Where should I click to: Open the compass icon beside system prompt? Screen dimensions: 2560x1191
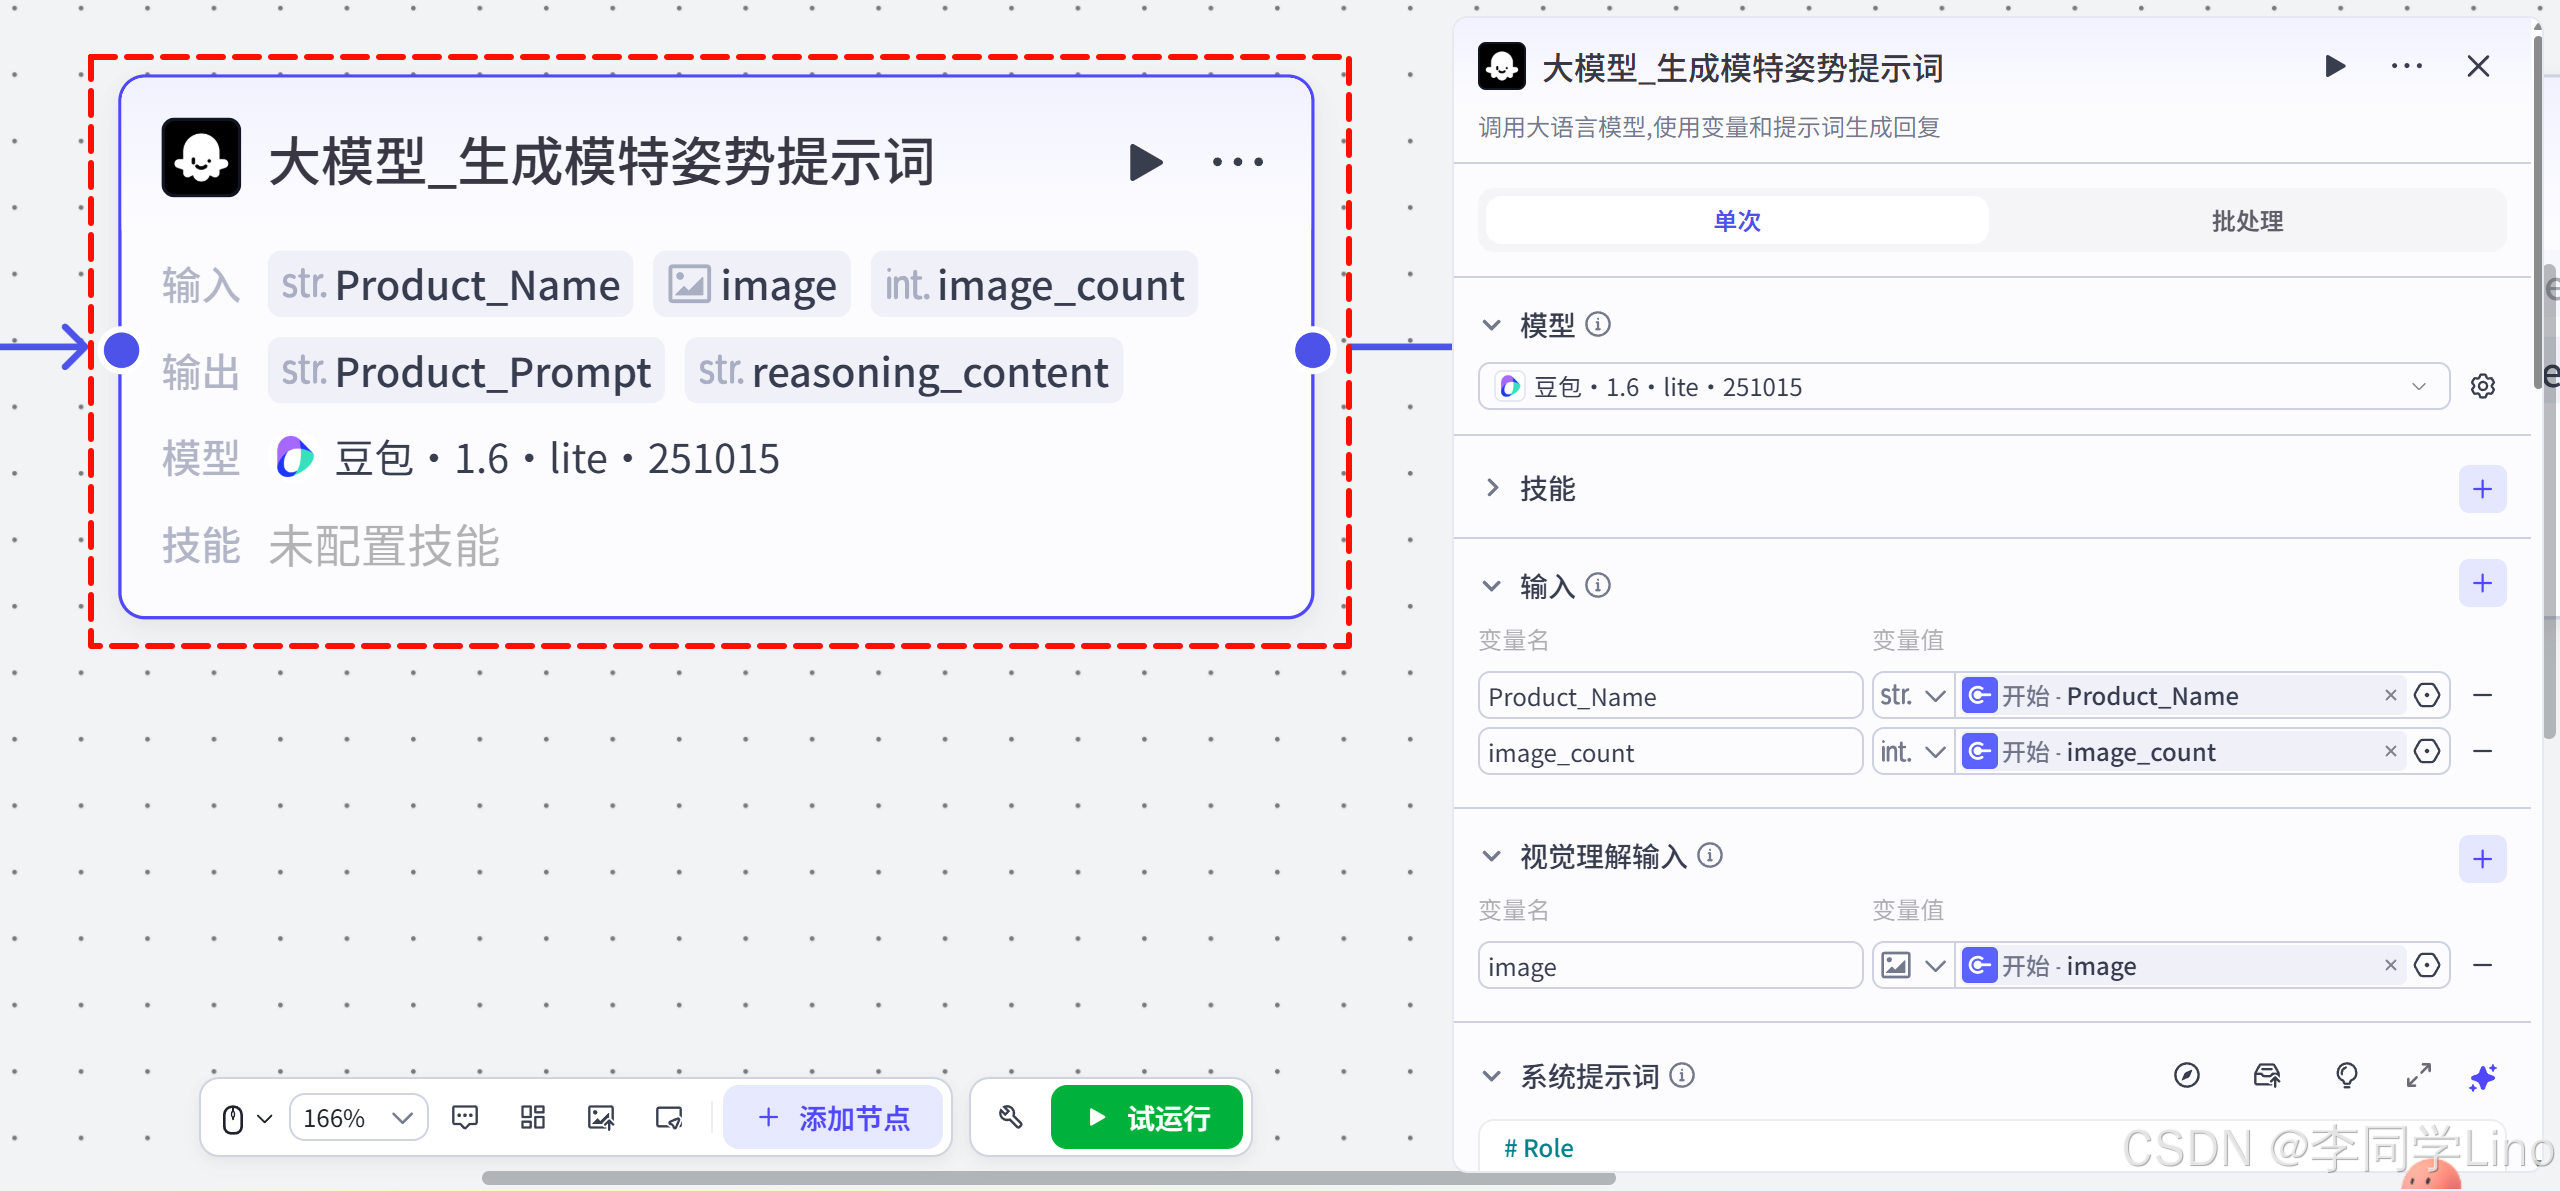[2187, 1076]
